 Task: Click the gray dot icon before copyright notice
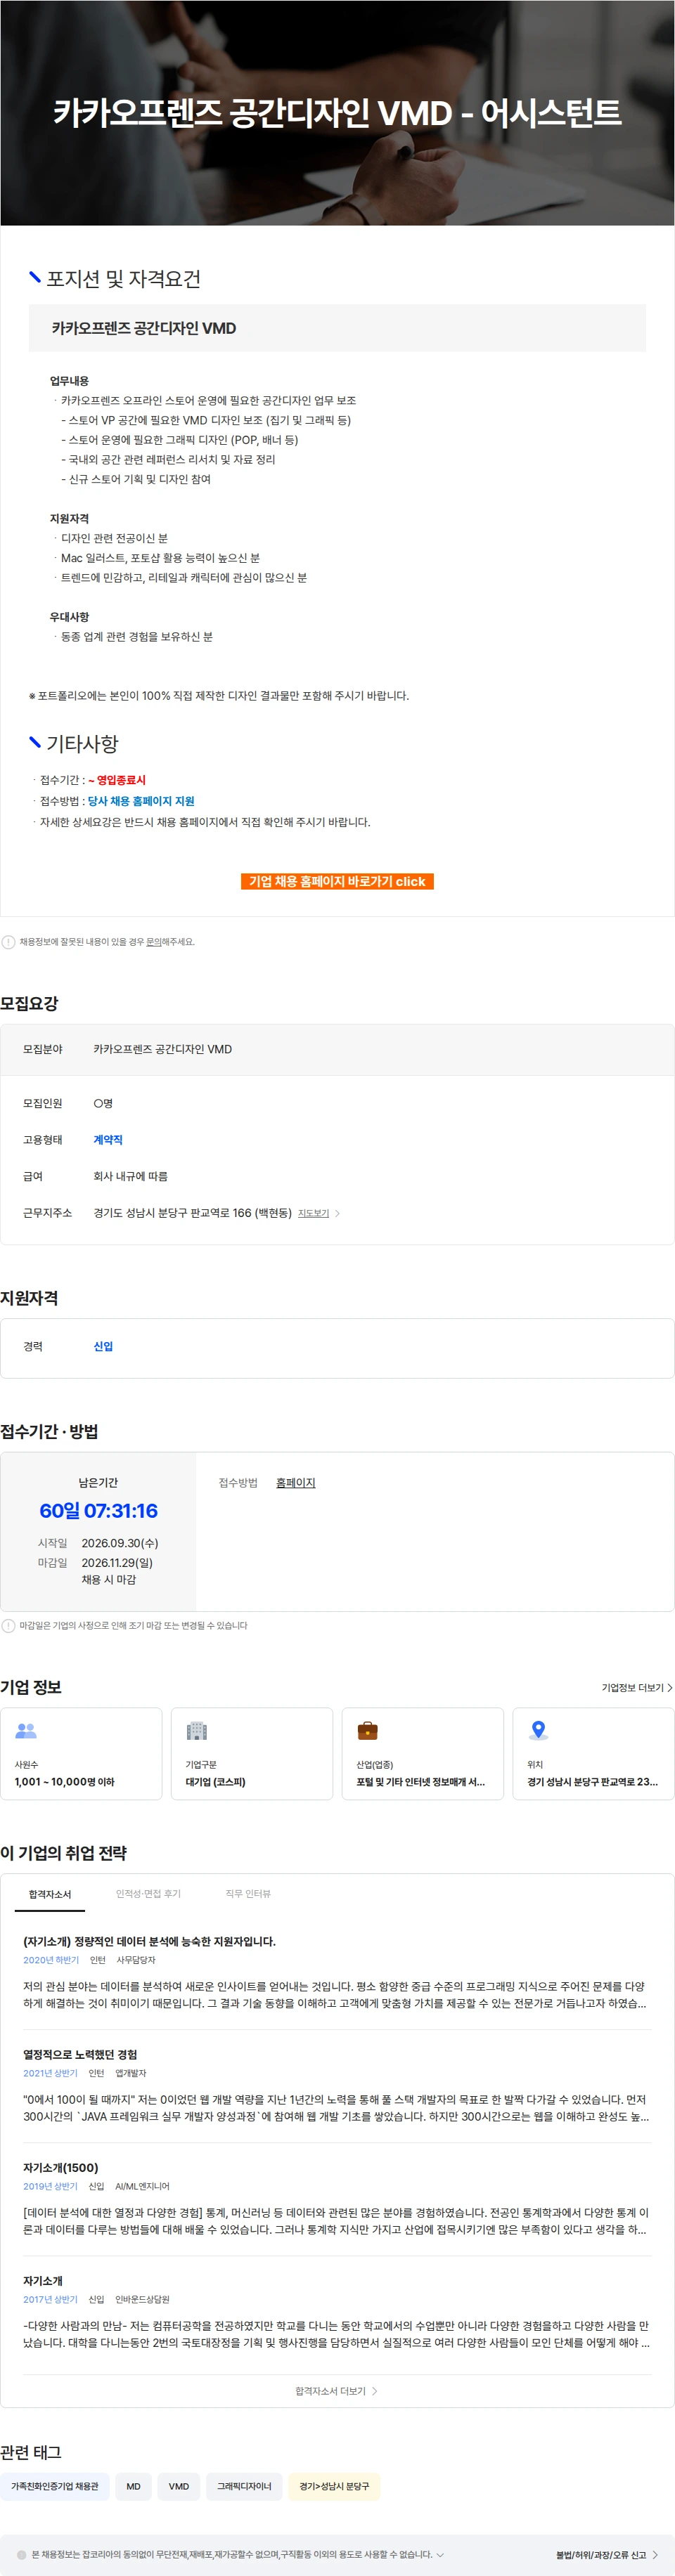(x=21, y=2554)
